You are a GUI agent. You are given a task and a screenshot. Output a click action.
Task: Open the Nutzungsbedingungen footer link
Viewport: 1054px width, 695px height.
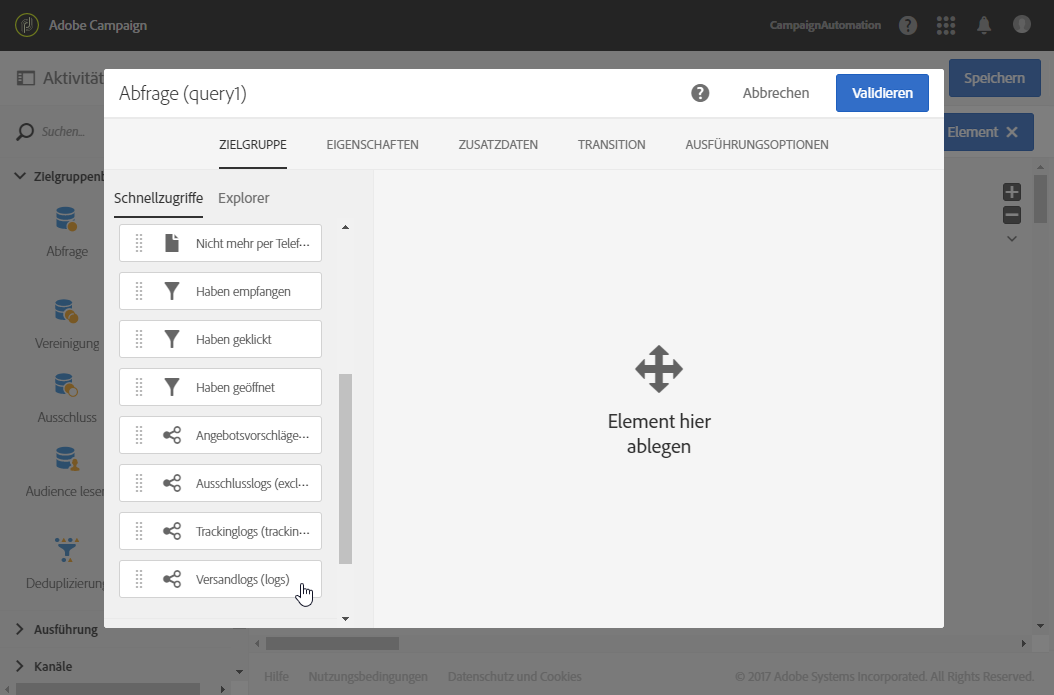[368, 676]
